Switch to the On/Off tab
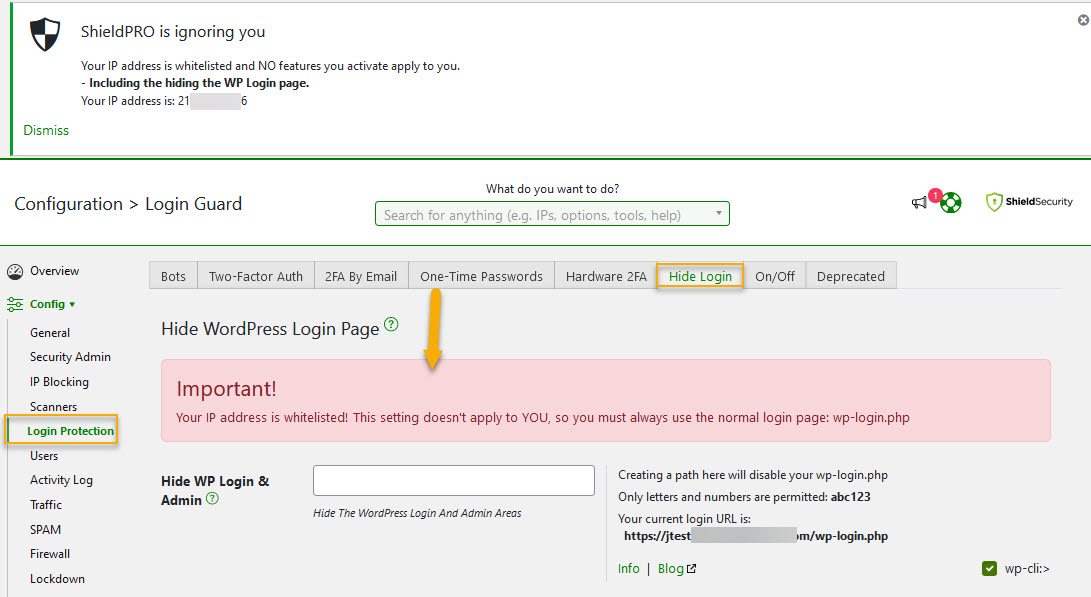The image size is (1091, 597). pos(775,276)
